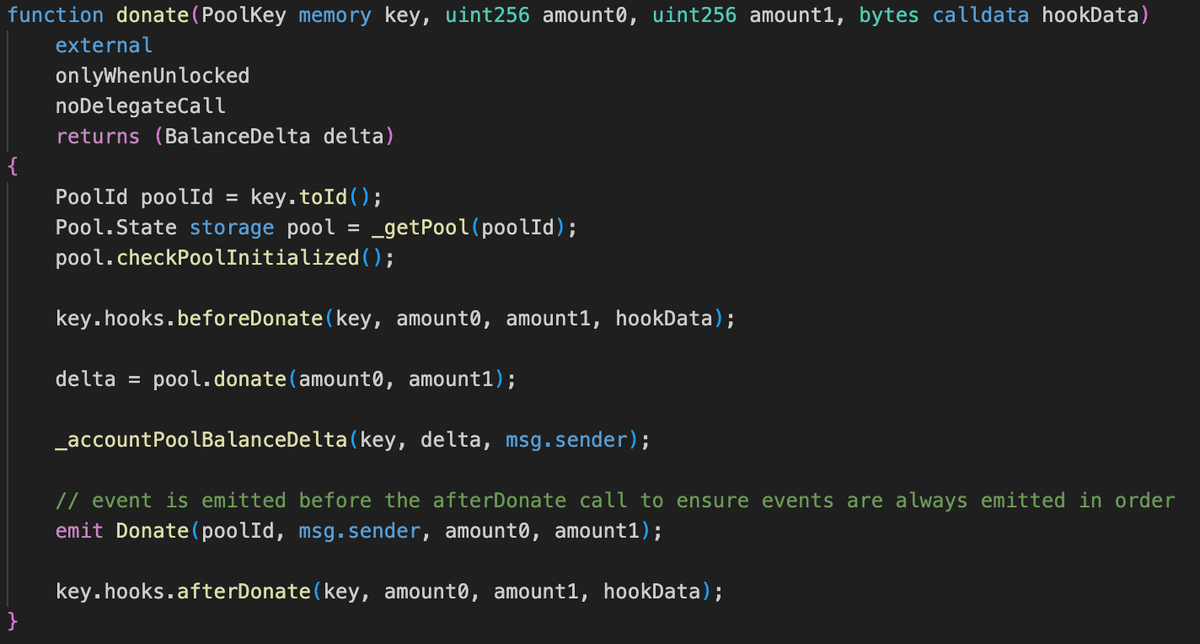
Task: Click 'emit' keyword
Action: [79, 531]
